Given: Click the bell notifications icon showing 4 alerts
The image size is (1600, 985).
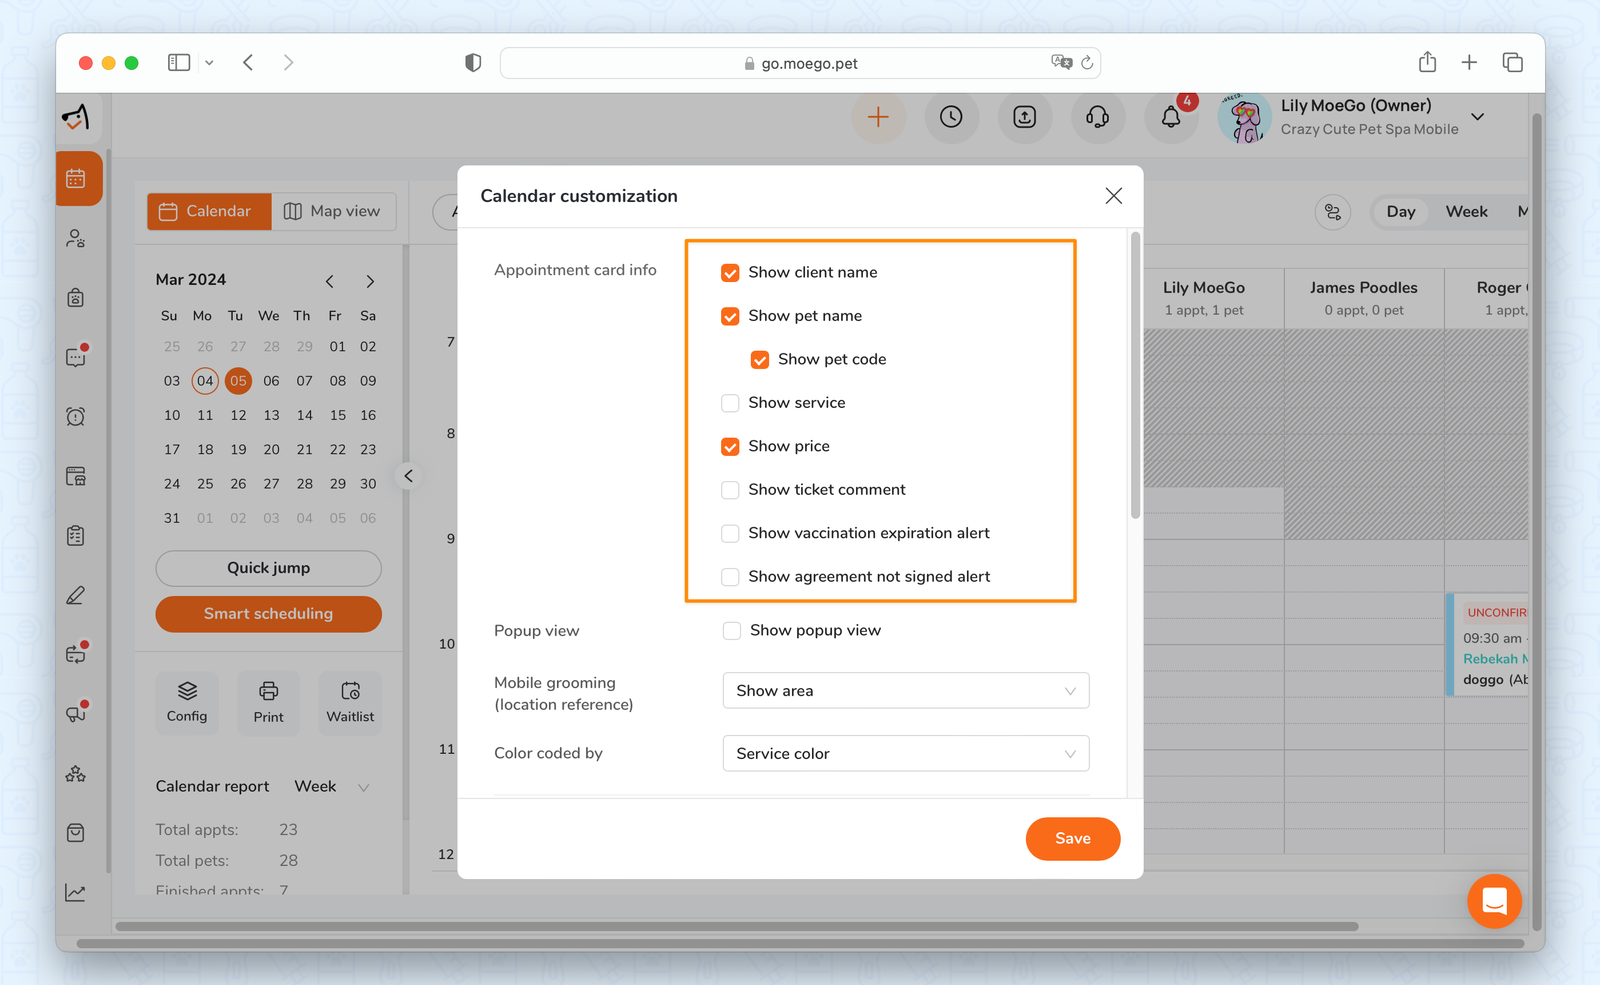Looking at the screenshot, I should tap(1171, 117).
